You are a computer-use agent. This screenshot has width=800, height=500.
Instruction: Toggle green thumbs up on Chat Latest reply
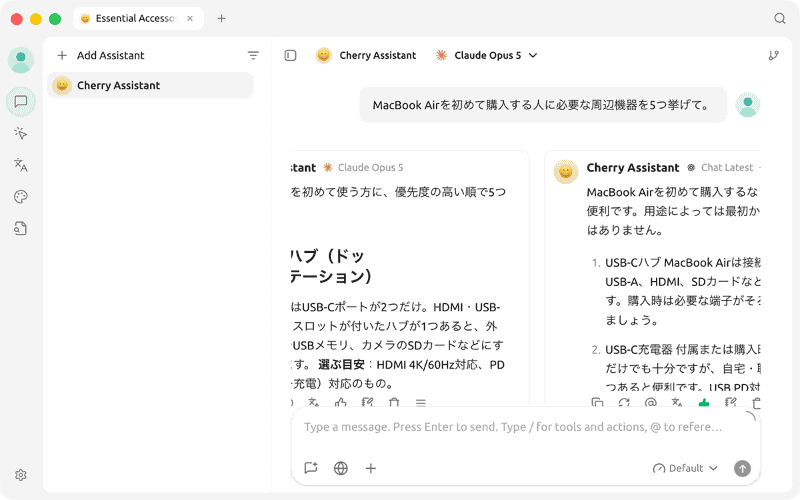(x=704, y=403)
